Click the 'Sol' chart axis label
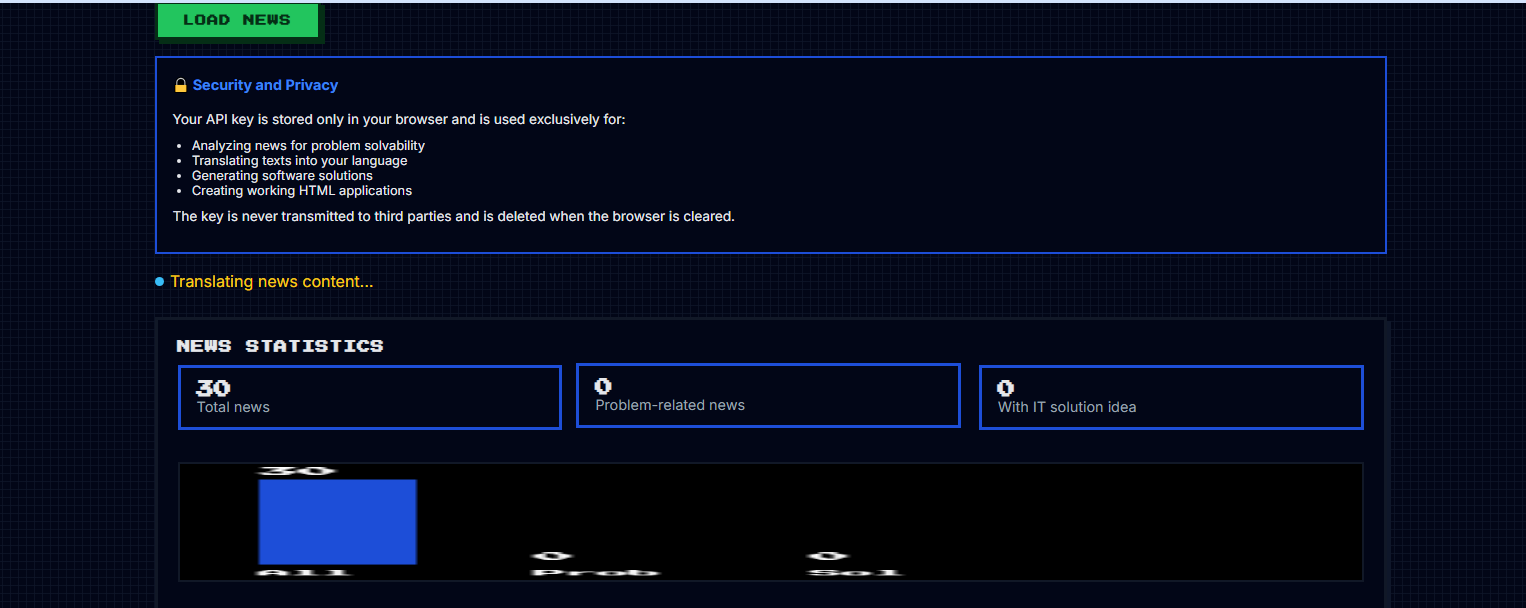1526x608 pixels. click(856, 572)
